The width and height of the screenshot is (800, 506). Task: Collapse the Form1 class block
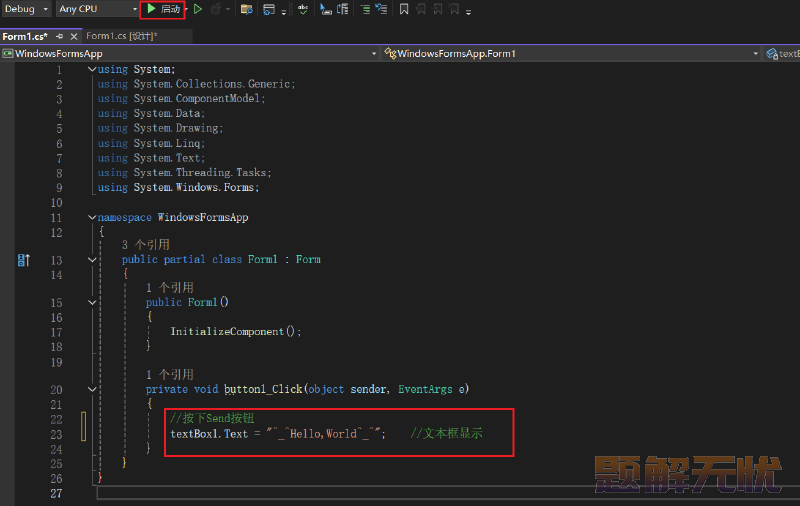92,259
